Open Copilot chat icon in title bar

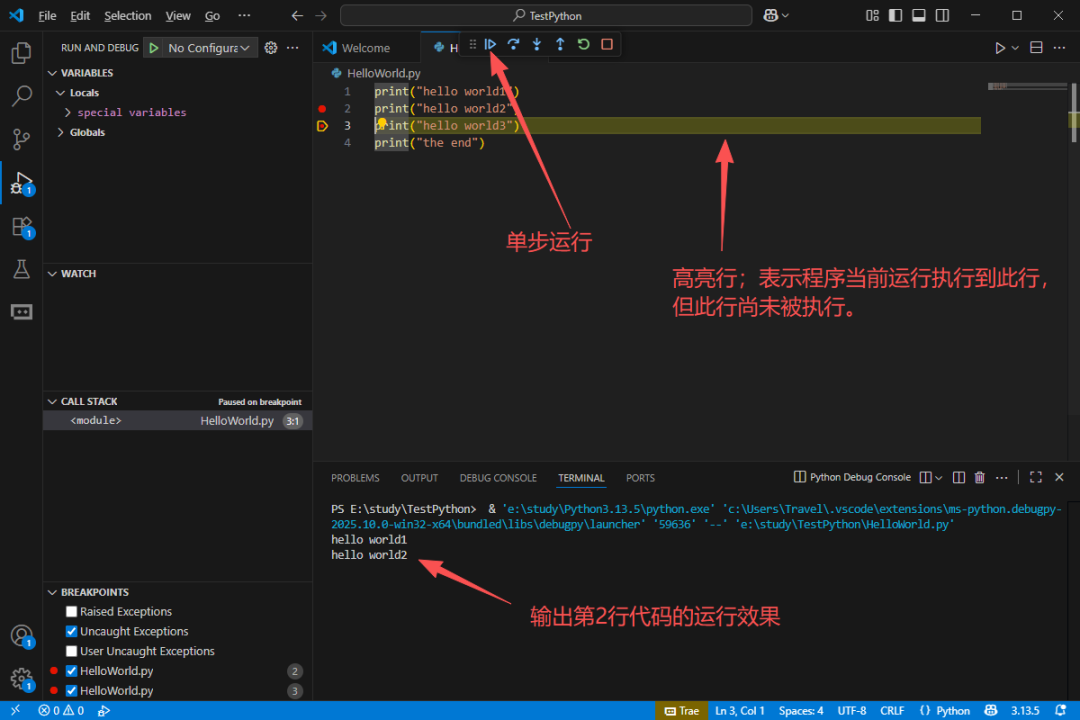[x=771, y=15]
